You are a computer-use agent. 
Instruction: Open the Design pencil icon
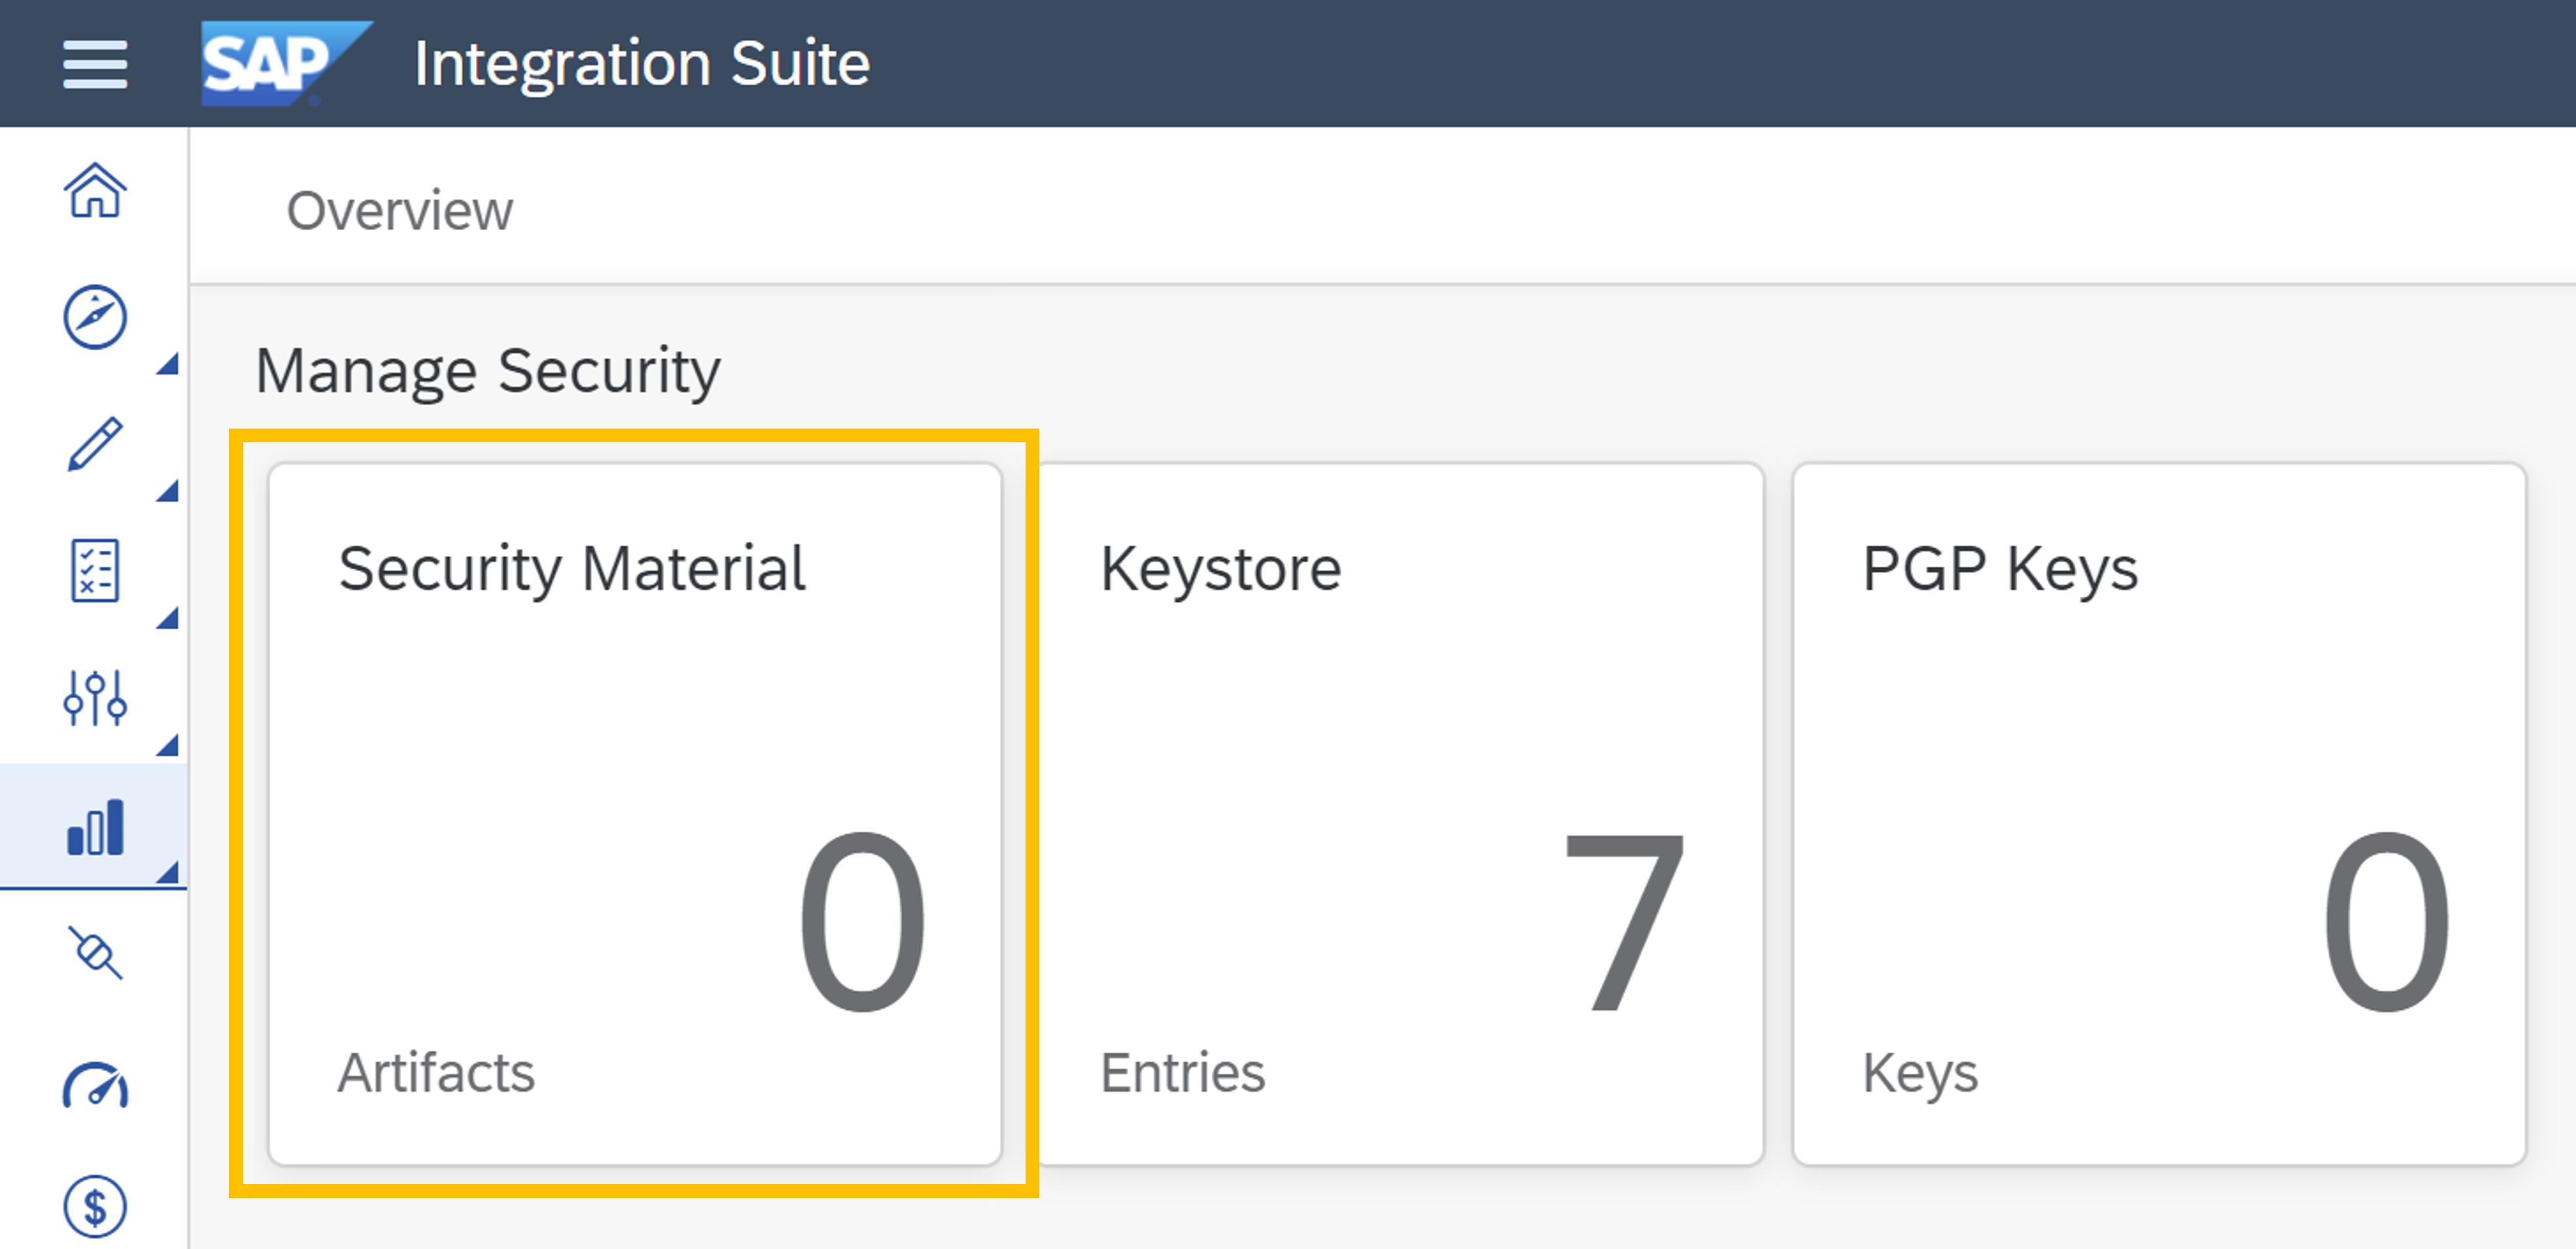pyautogui.click(x=95, y=444)
